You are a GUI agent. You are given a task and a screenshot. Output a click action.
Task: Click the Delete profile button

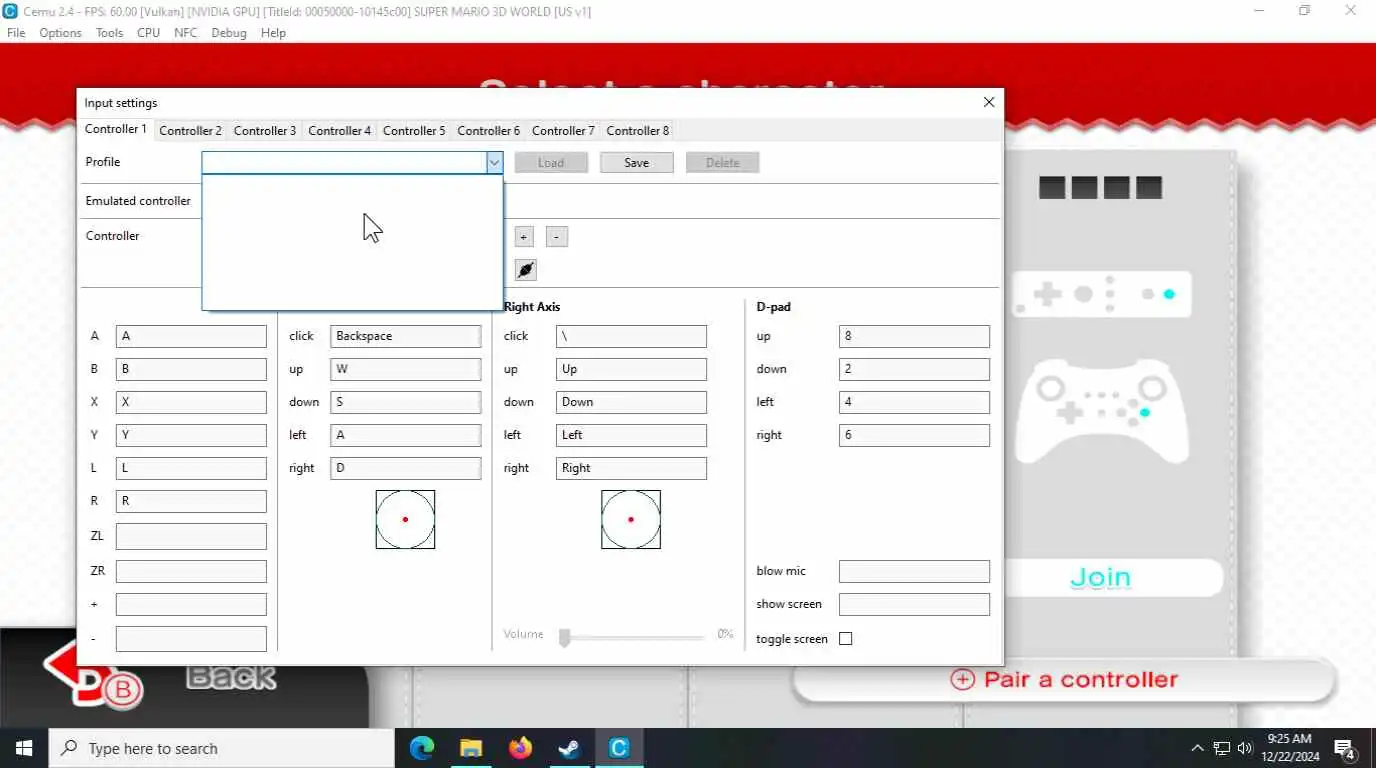pyautogui.click(x=723, y=162)
